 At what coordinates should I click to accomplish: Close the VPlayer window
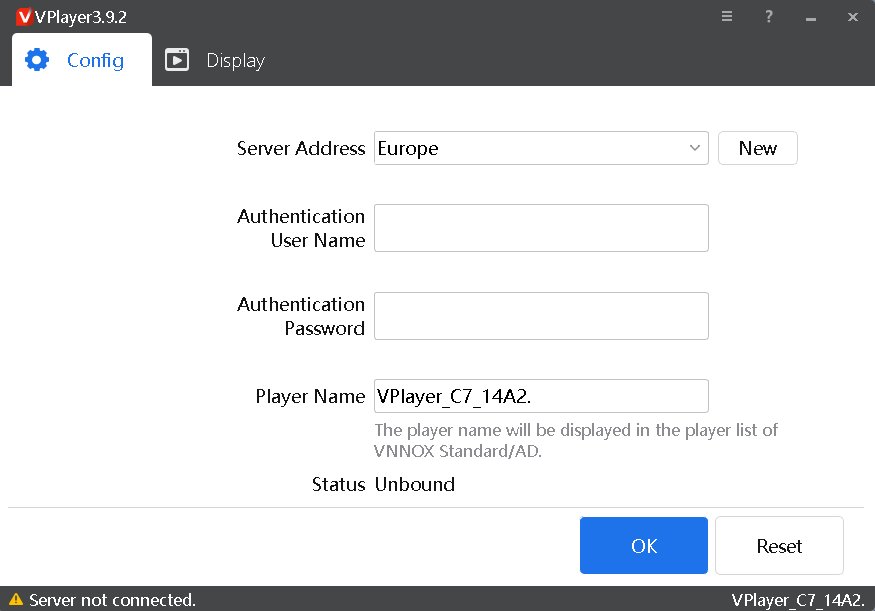(853, 17)
